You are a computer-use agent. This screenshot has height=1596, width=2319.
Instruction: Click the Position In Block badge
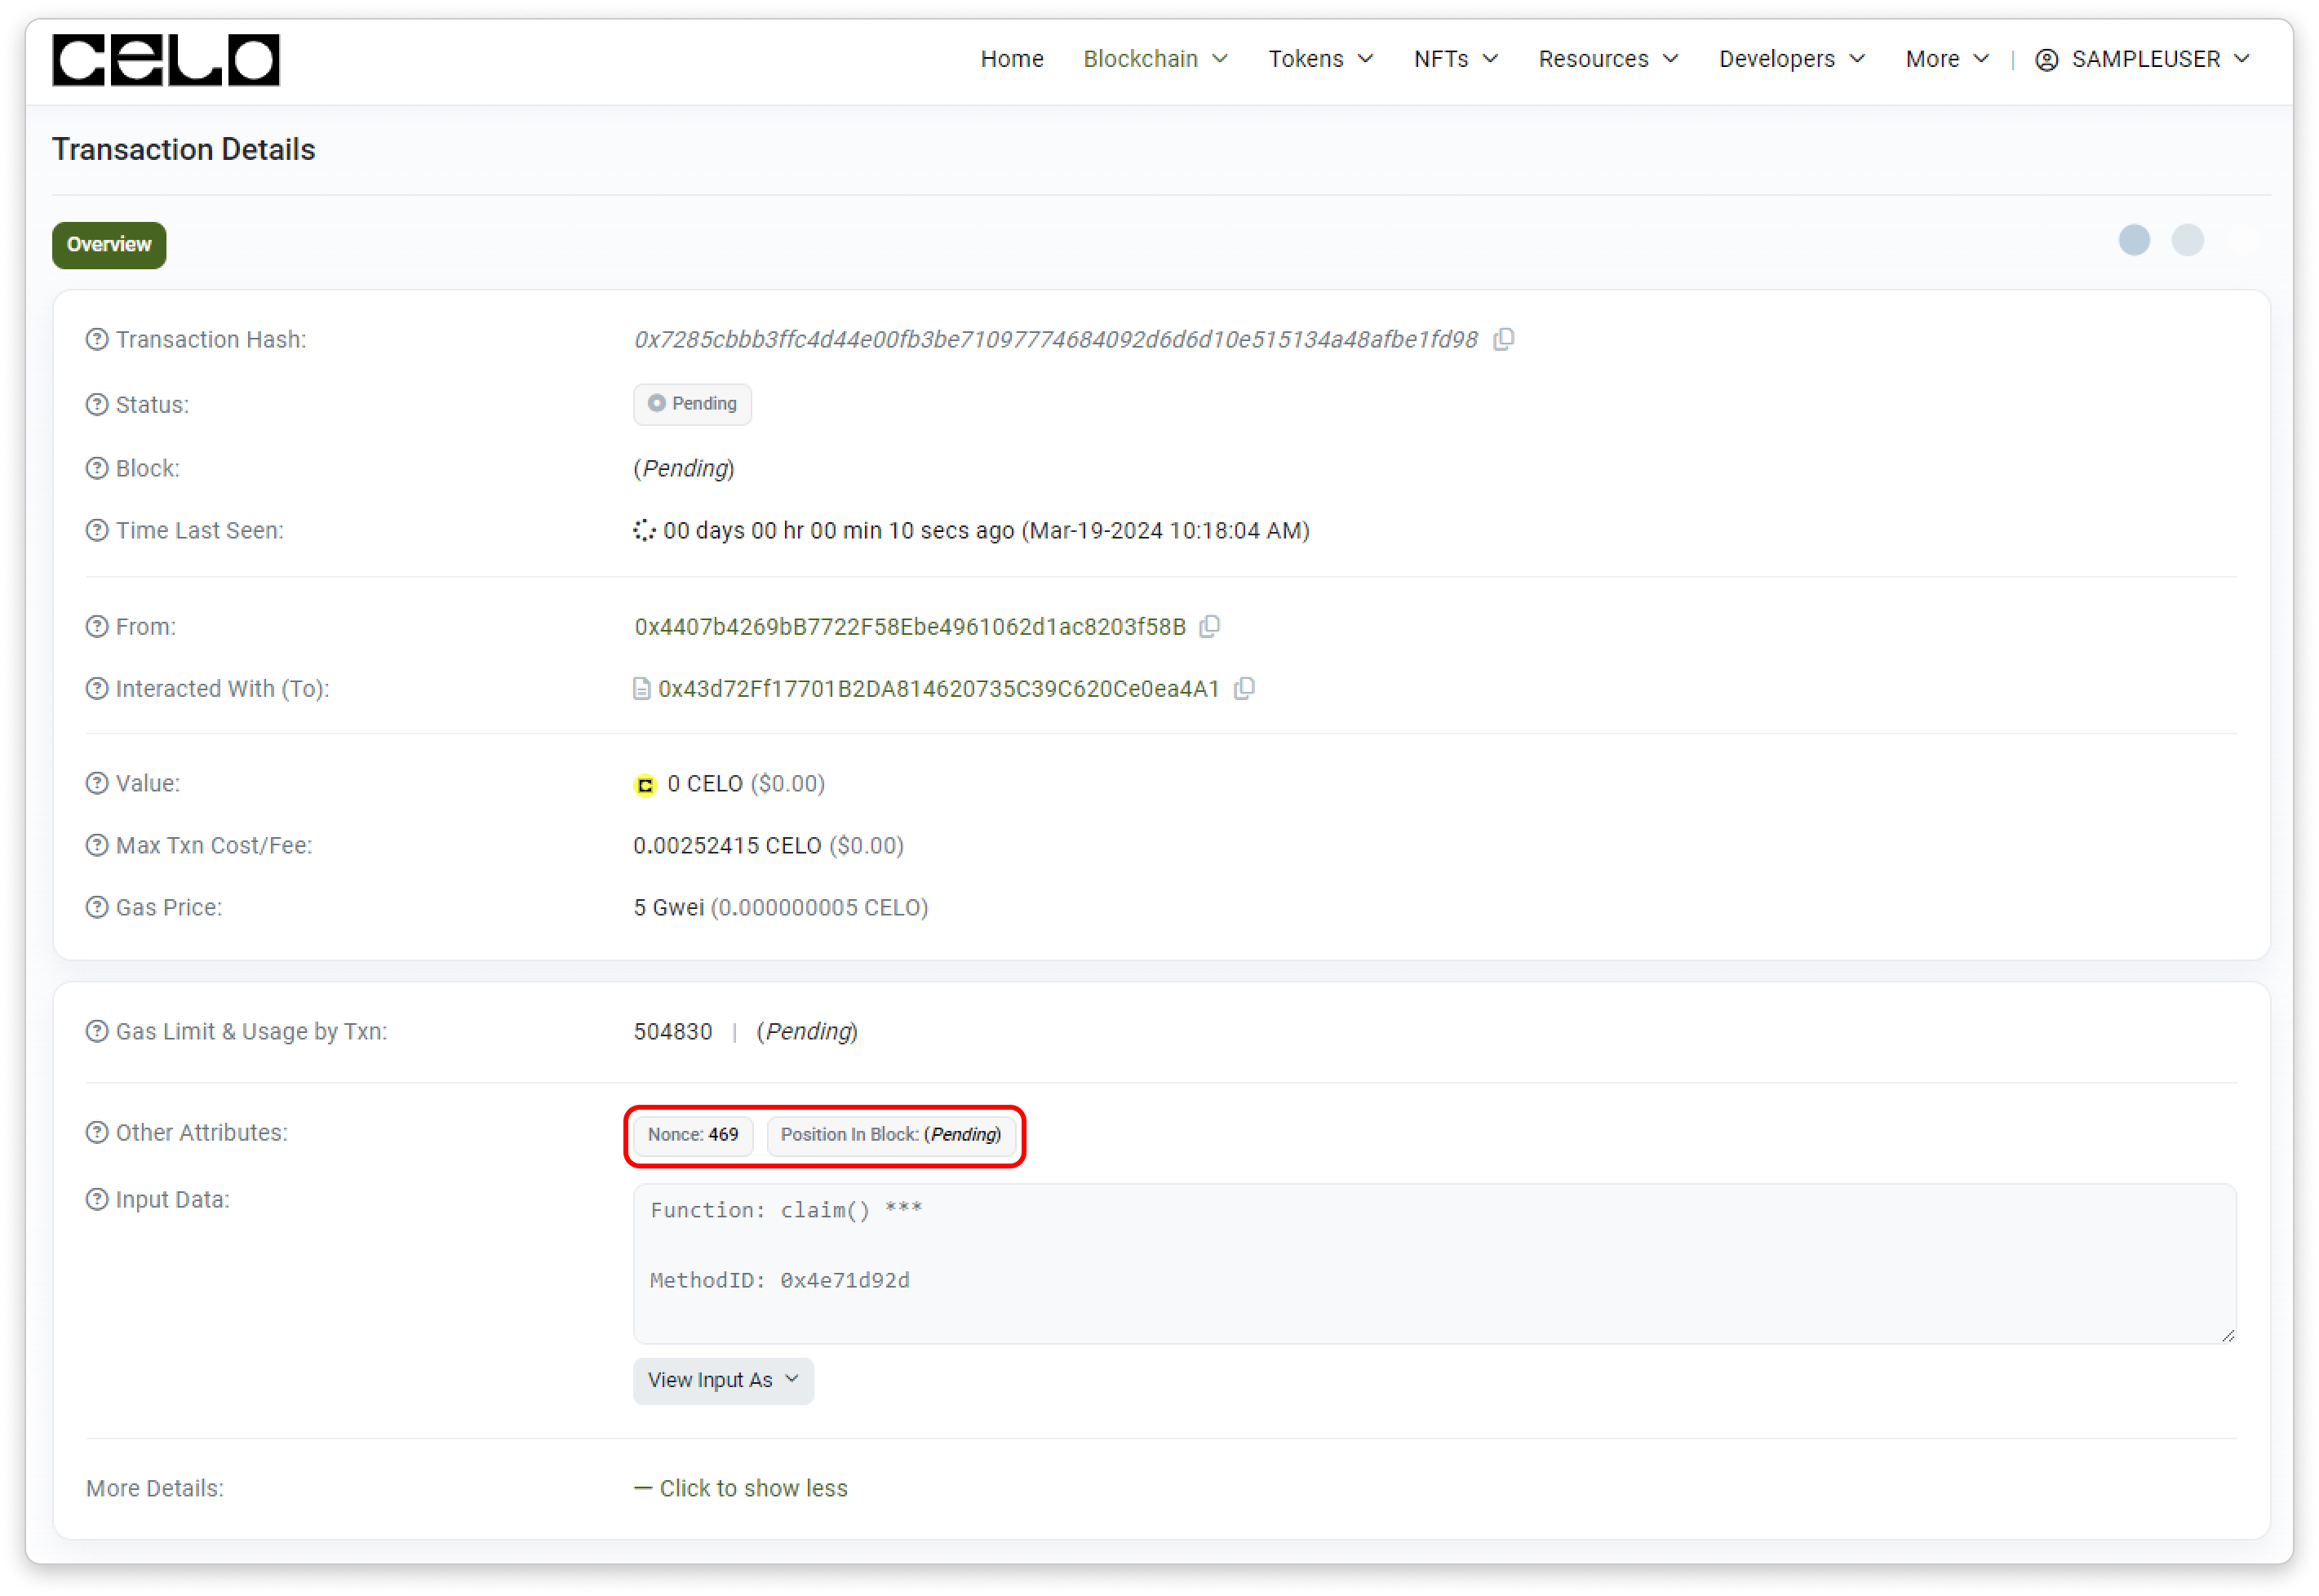[890, 1135]
